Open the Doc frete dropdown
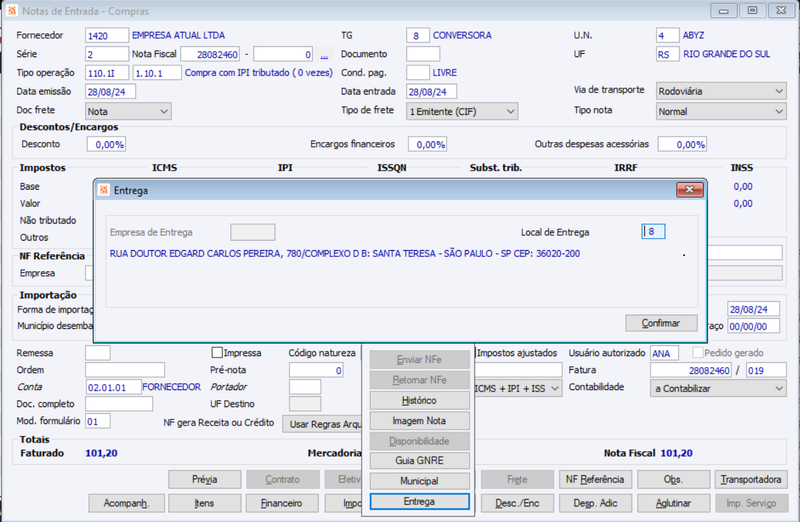This screenshot has height=522, width=800. (128, 111)
